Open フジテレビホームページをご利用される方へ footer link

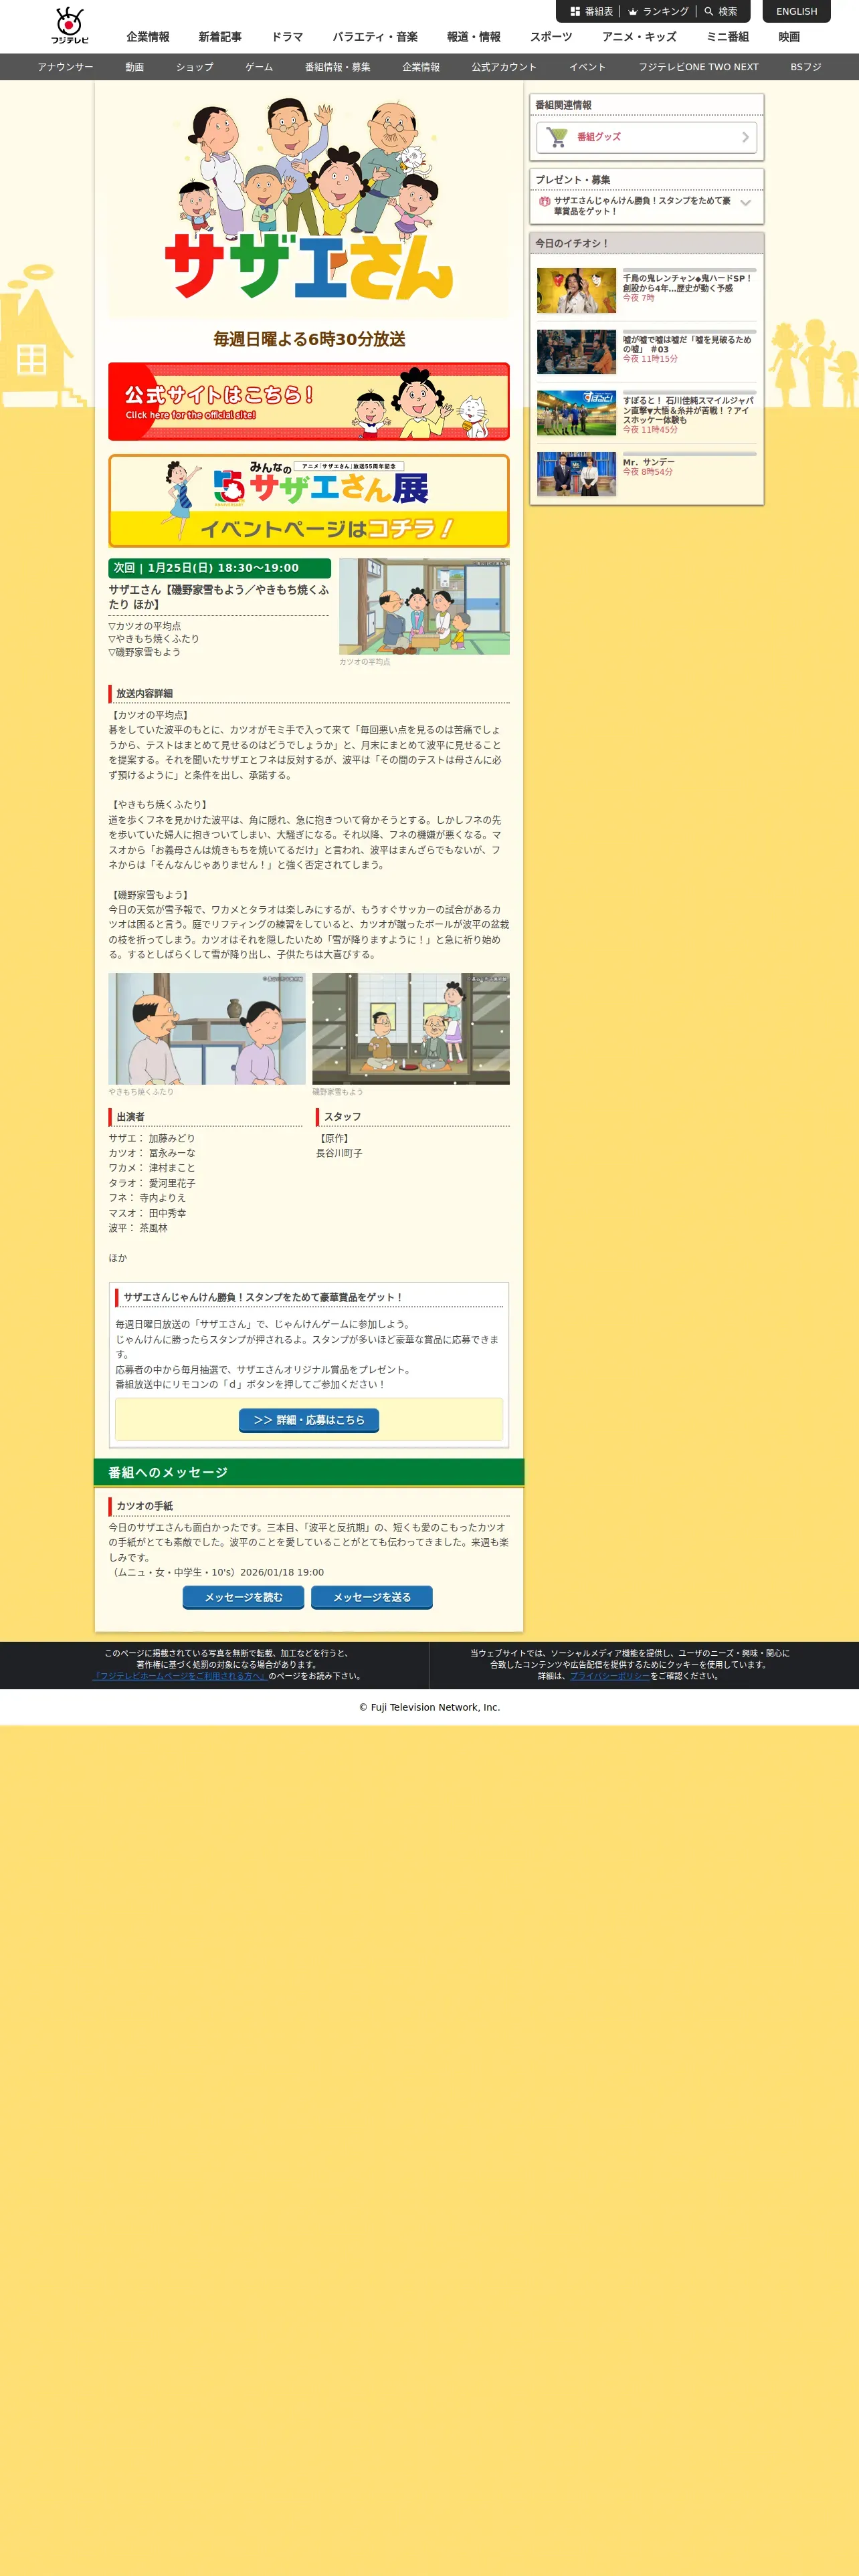point(180,1675)
